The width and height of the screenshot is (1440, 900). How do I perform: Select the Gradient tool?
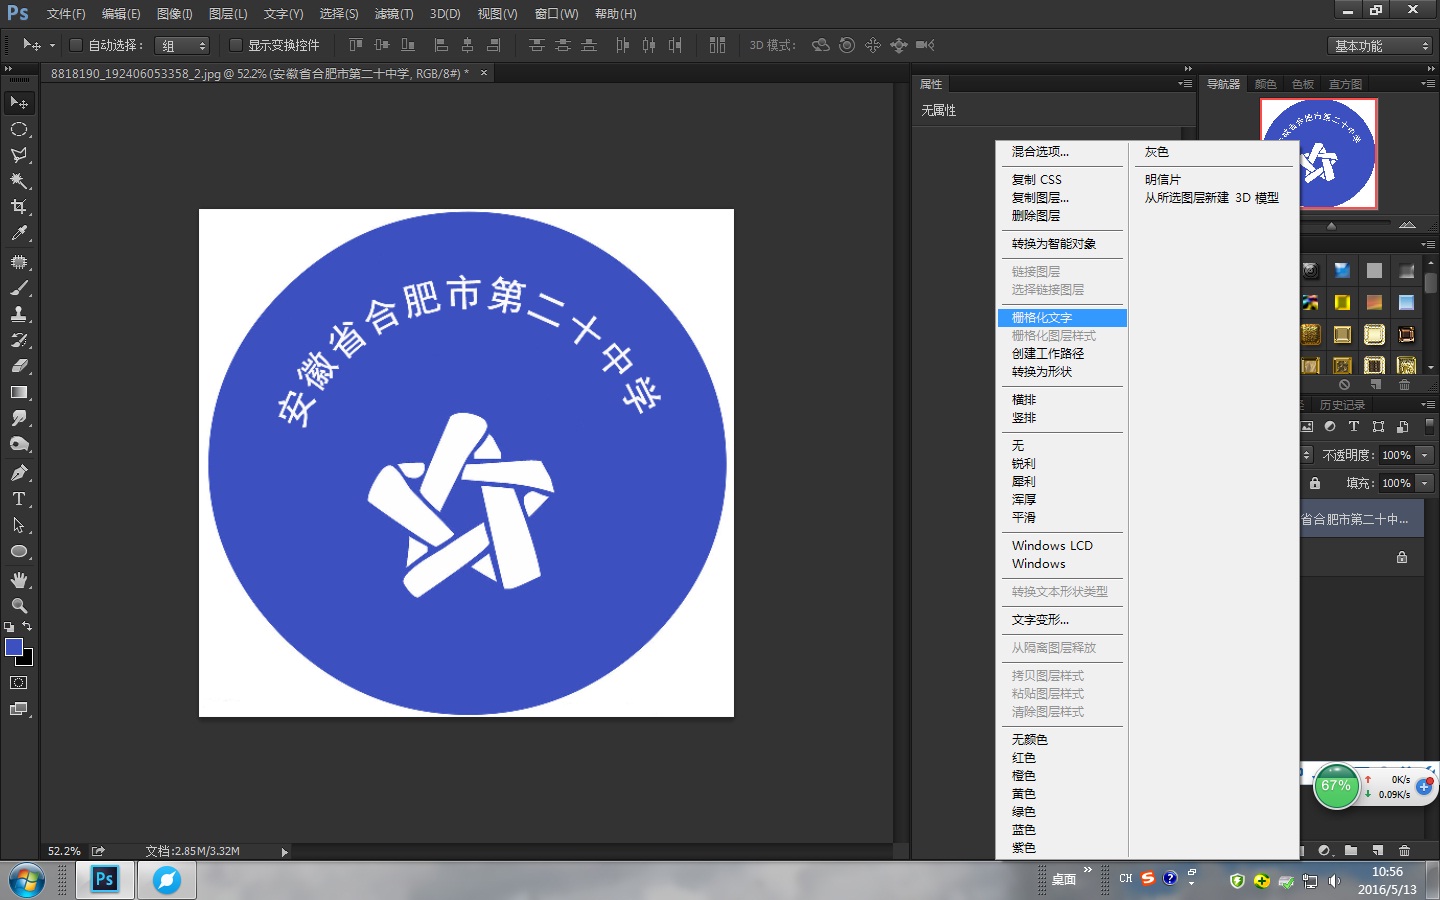tap(19, 392)
